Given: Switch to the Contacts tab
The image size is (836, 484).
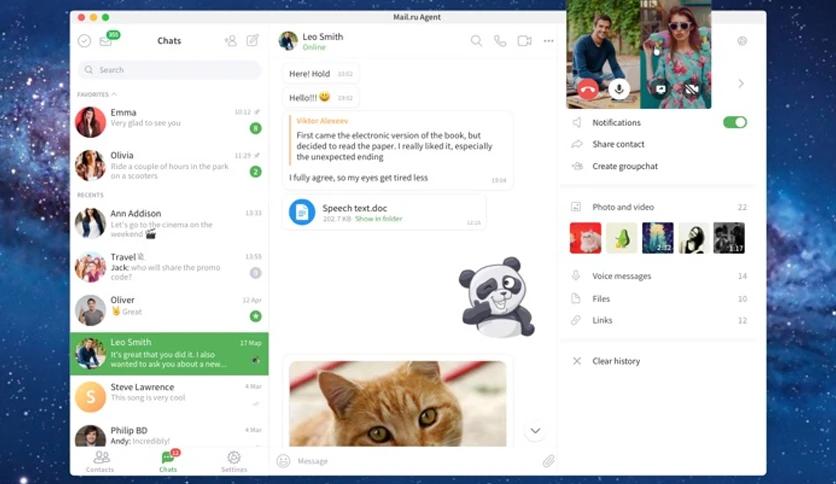Looking at the screenshot, I should [100, 461].
